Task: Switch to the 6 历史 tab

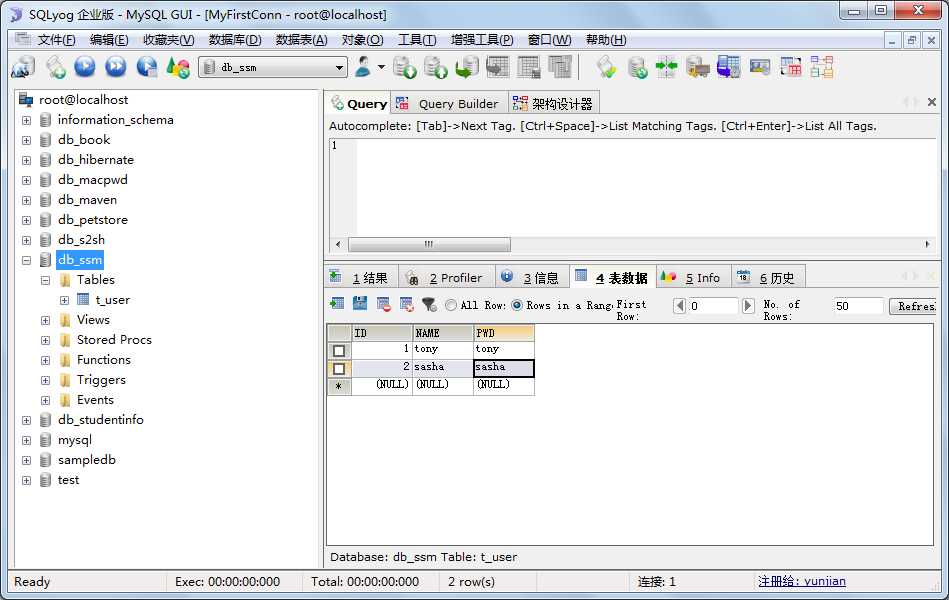Action: point(768,278)
